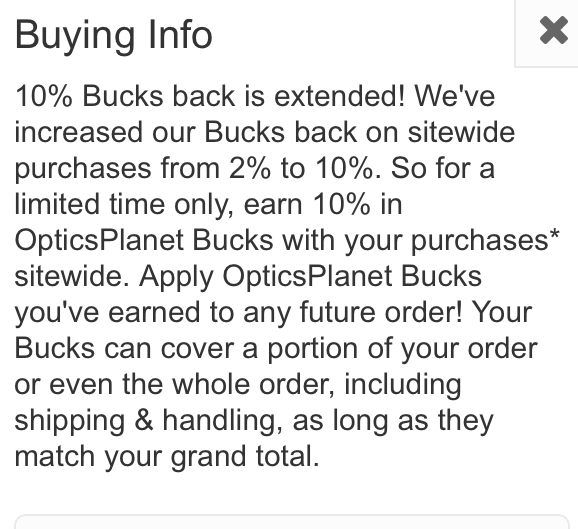Click the ampersand in 'shipping & handling'

[144, 421]
